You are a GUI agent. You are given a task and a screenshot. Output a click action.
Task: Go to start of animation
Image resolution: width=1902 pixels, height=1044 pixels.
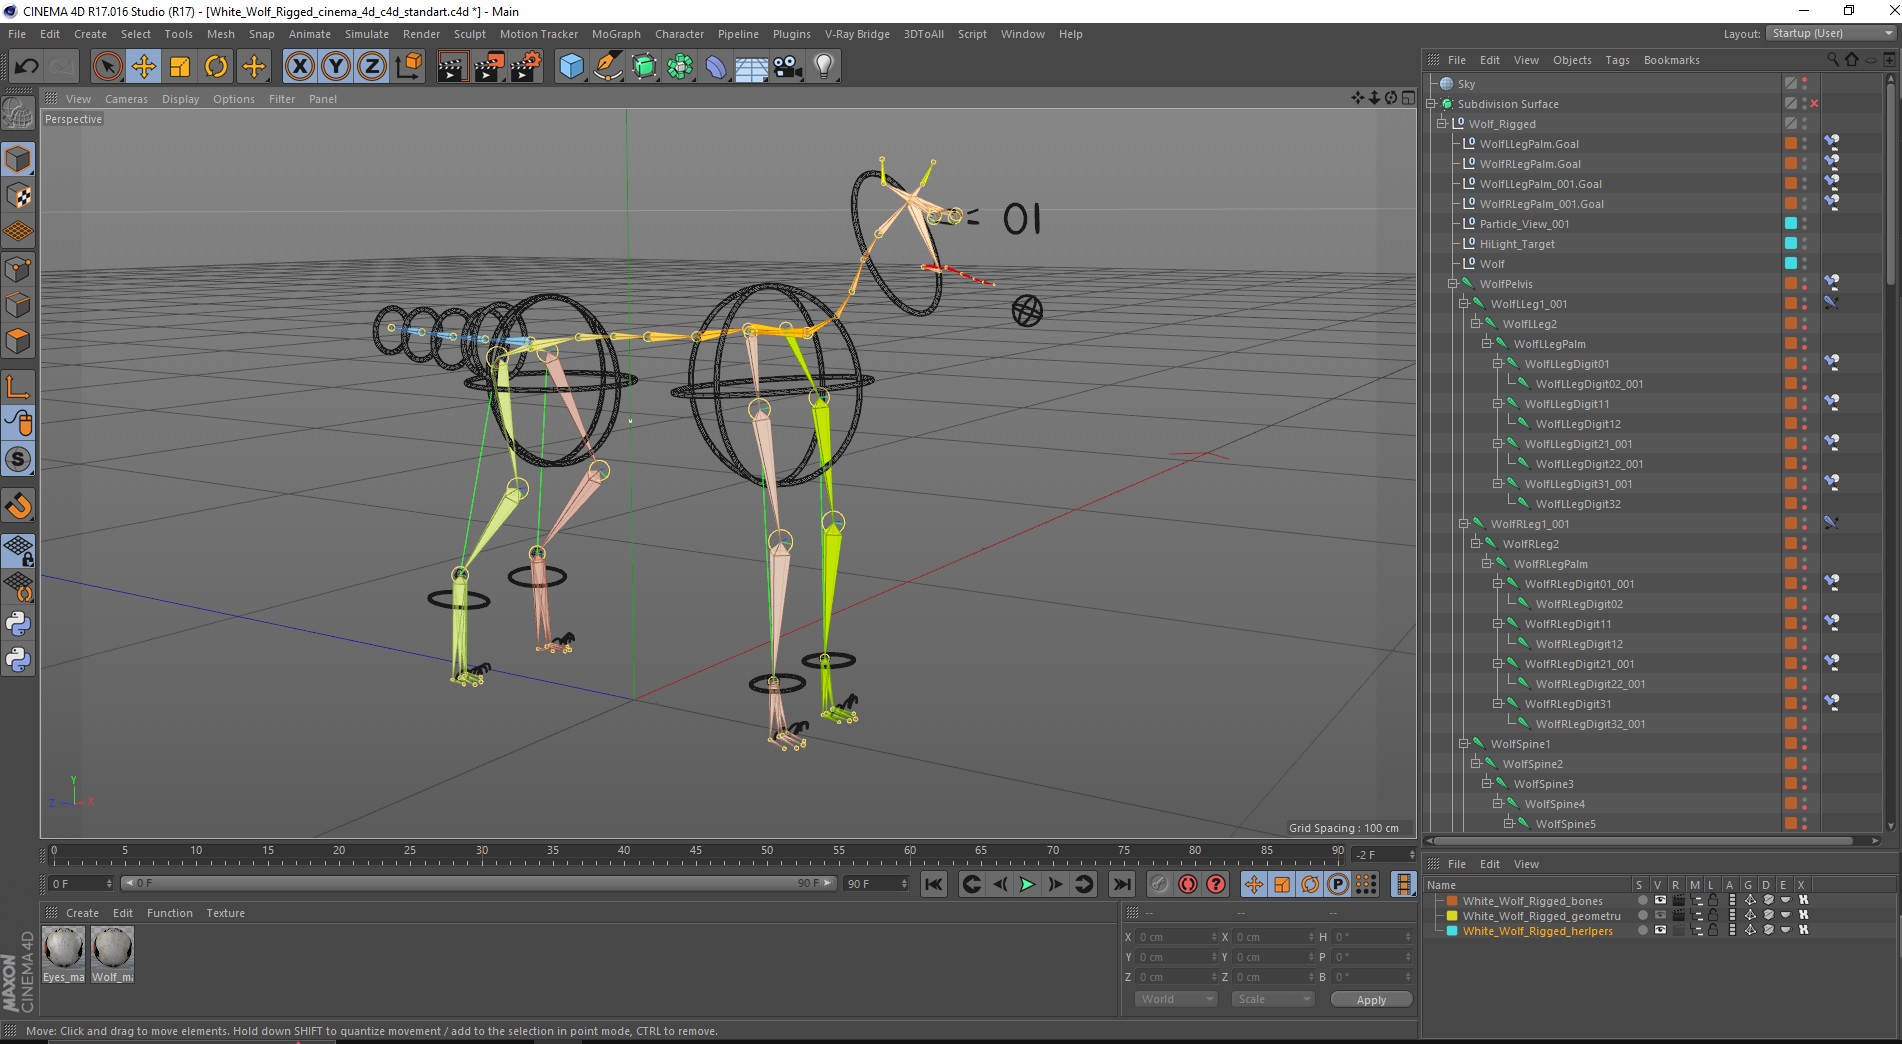pos(933,884)
